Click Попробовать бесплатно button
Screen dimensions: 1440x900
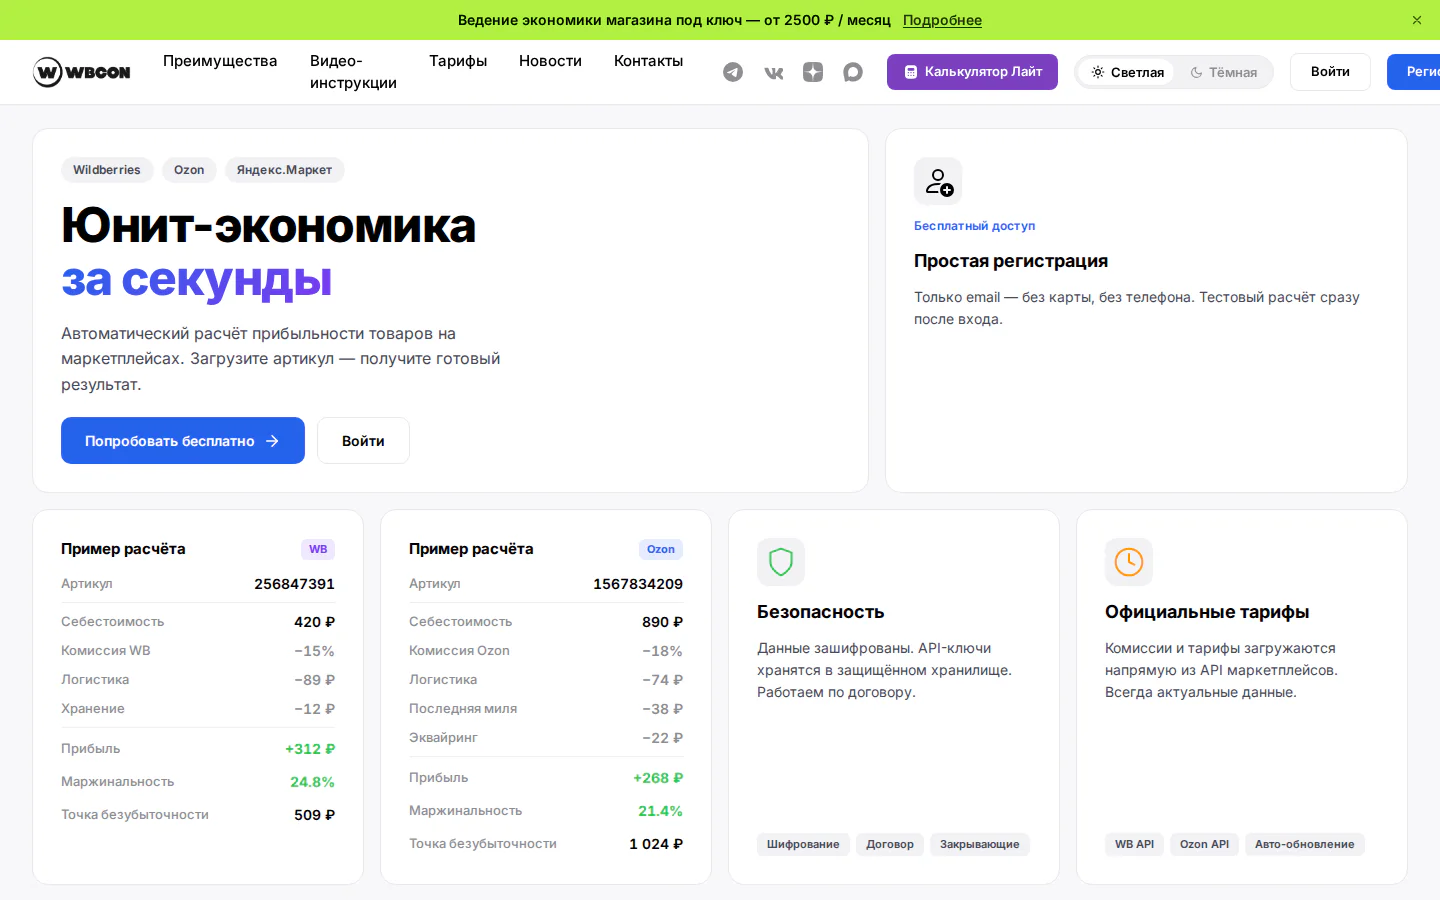pyautogui.click(x=183, y=441)
